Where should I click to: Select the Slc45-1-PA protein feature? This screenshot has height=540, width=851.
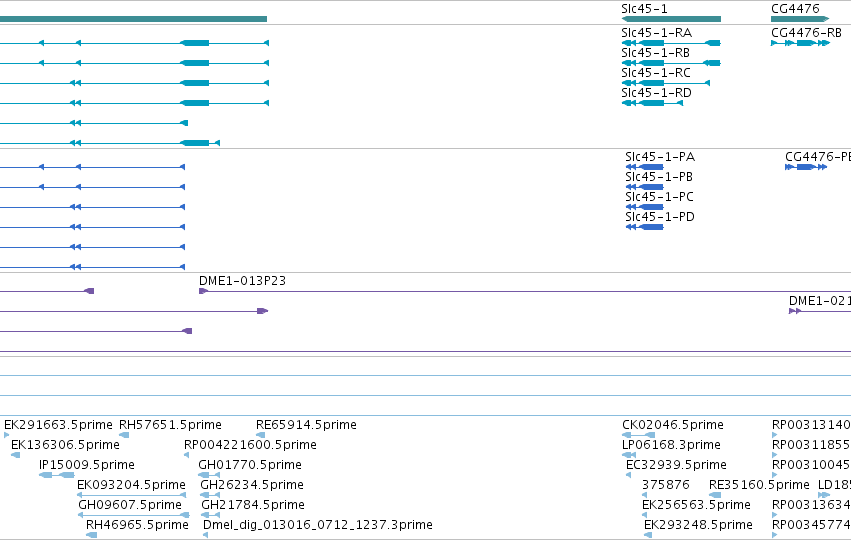pyautogui.click(x=645, y=167)
